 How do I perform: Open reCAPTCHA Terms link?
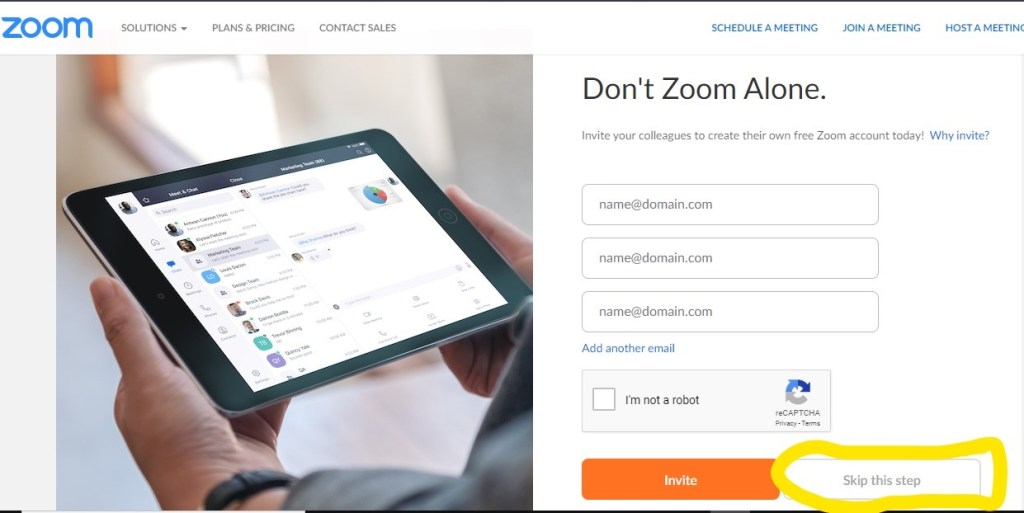tap(810, 424)
